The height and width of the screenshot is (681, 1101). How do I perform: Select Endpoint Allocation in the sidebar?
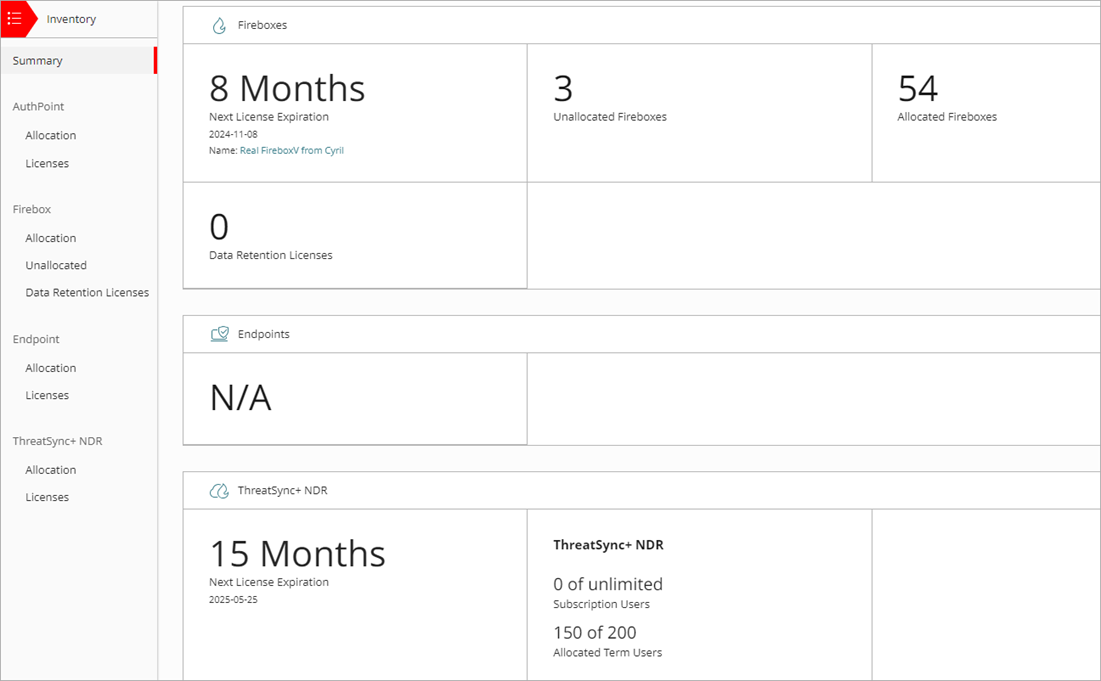pos(50,367)
